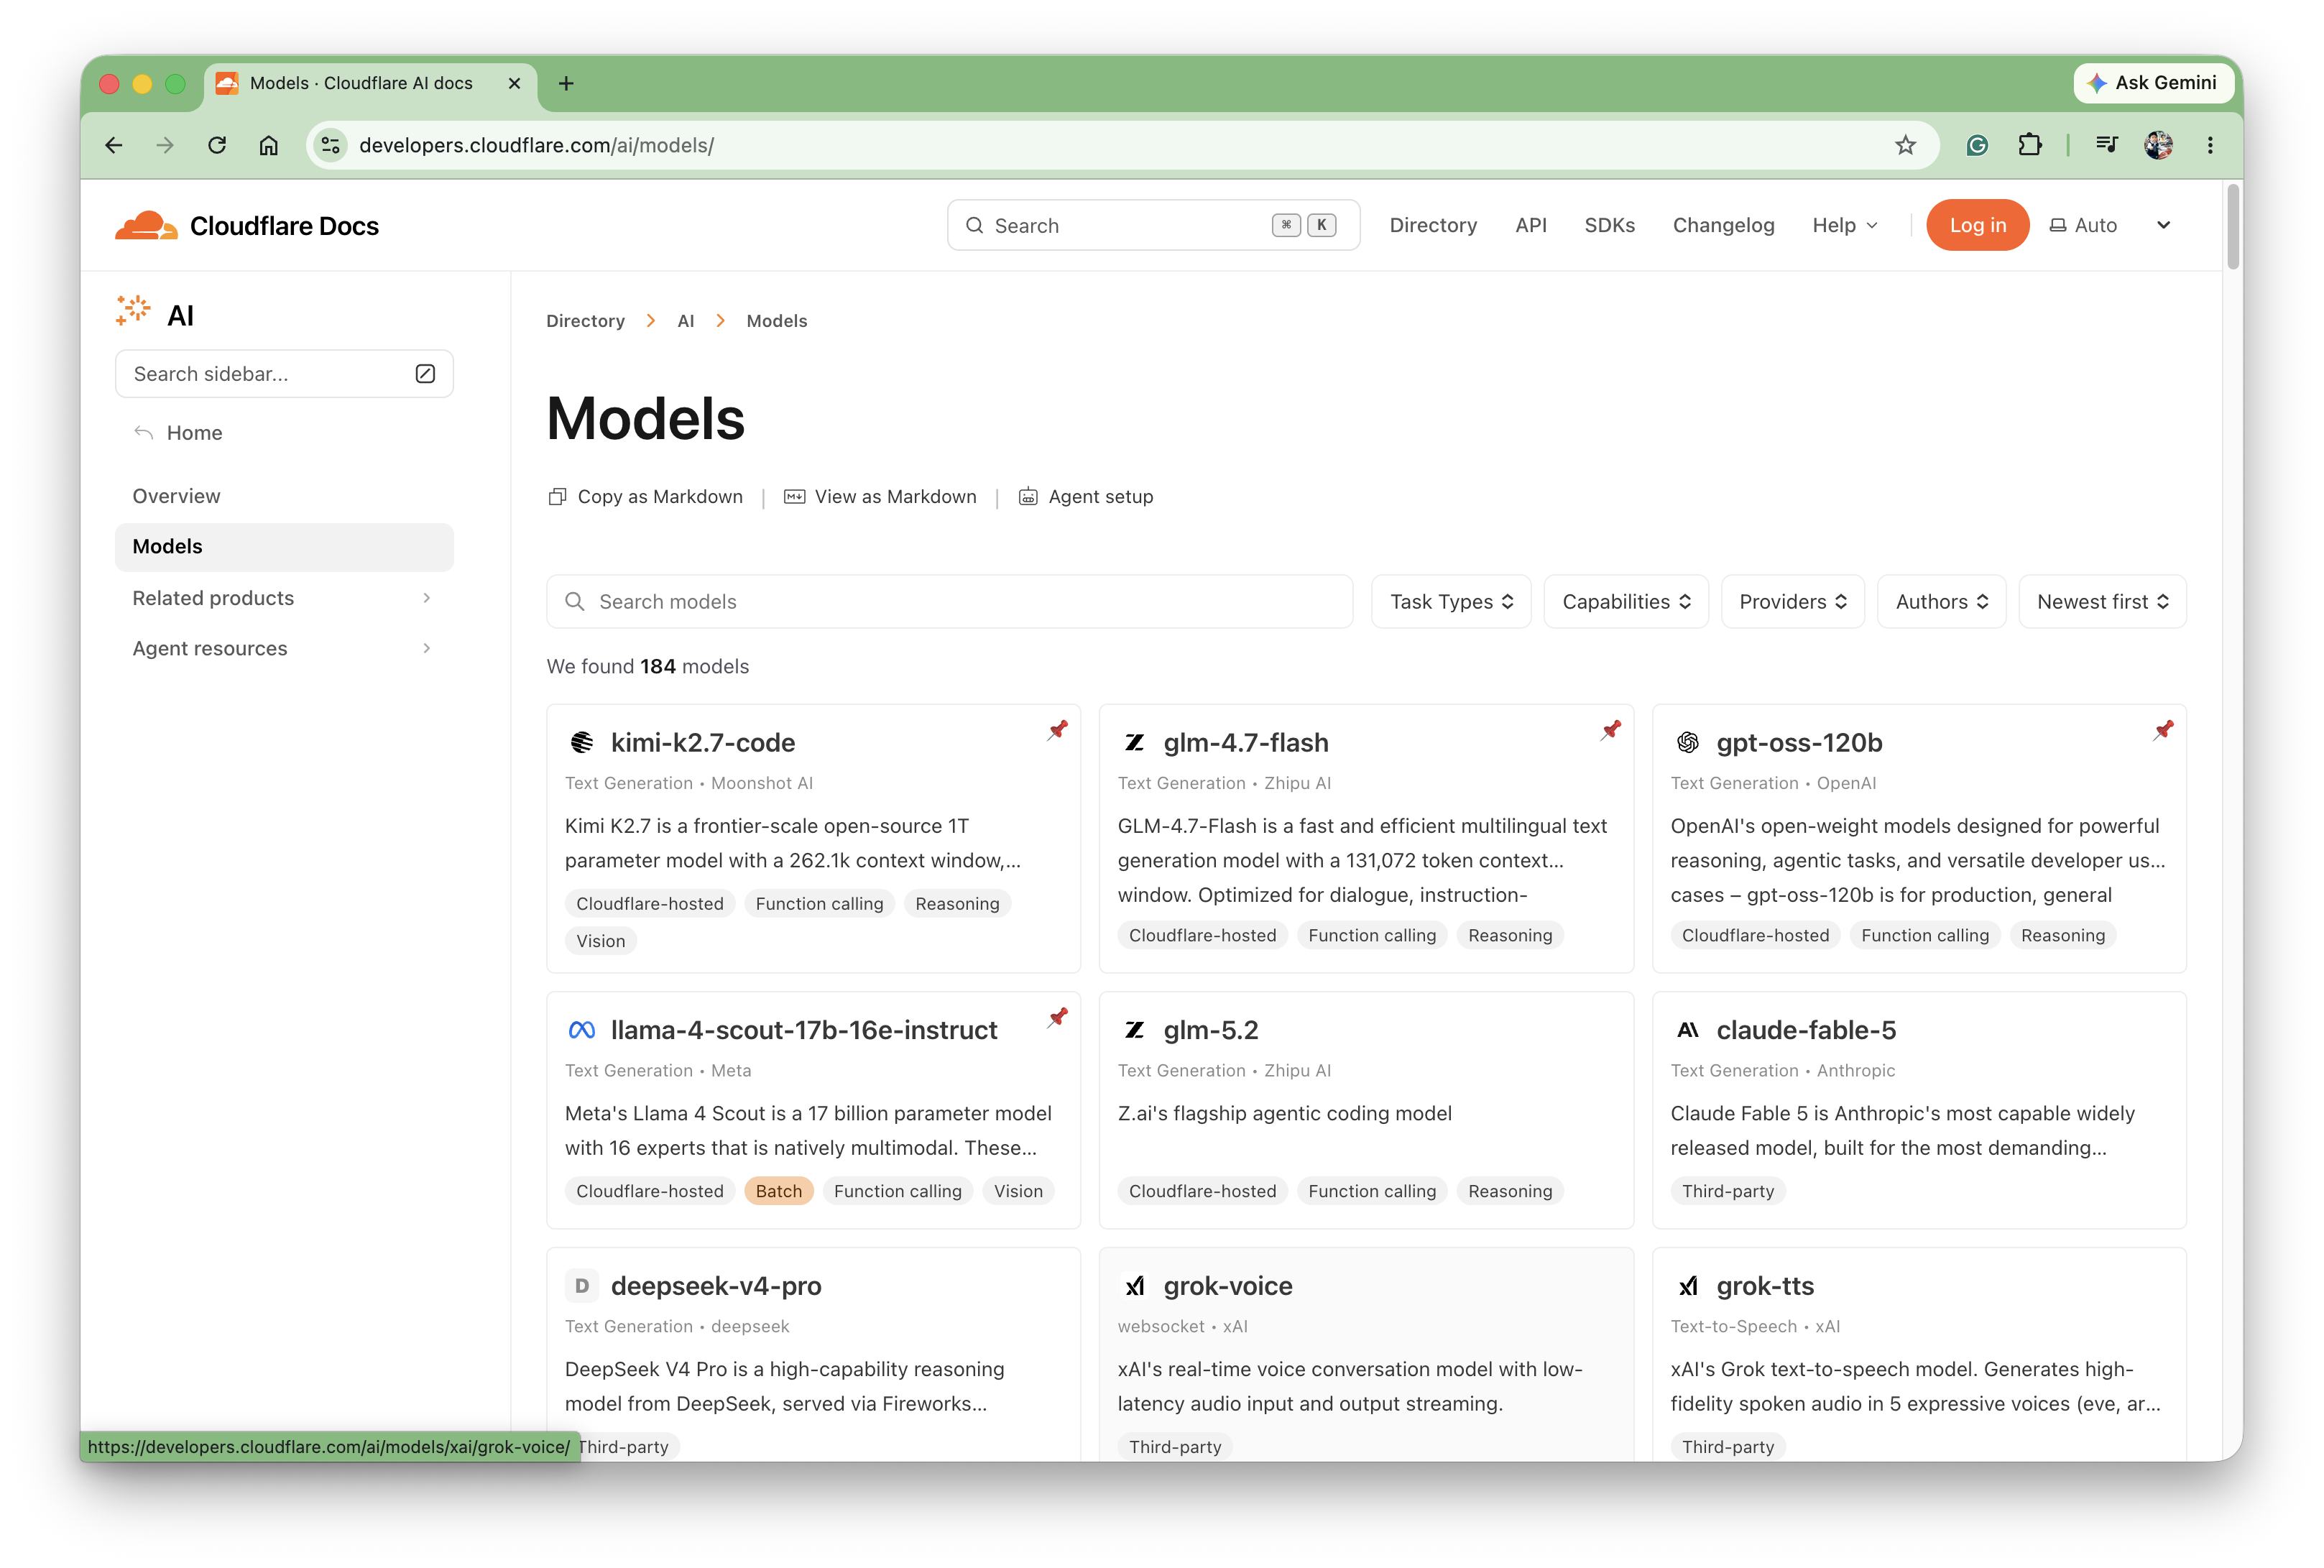Click the pin icon on glm-4.7-flash card
This screenshot has height=1568, width=2324.
pyautogui.click(x=1610, y=730)
